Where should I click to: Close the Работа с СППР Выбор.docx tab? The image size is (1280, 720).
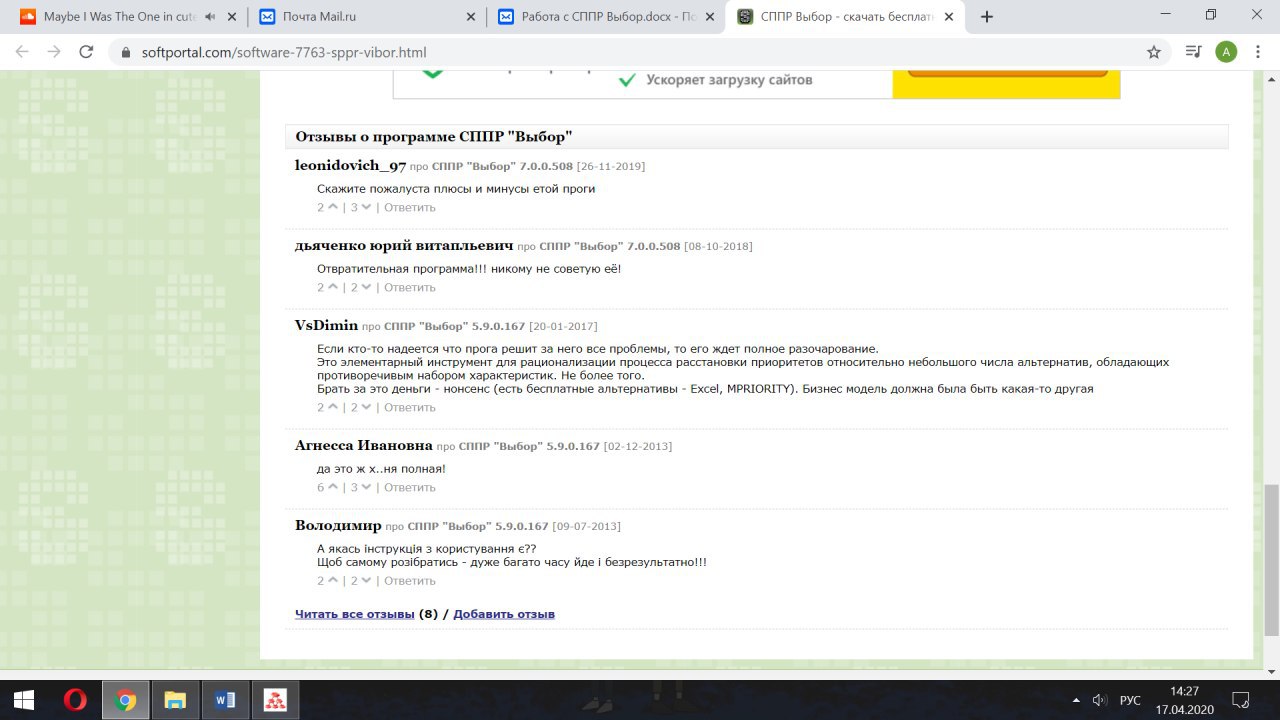tap(709, 17)
